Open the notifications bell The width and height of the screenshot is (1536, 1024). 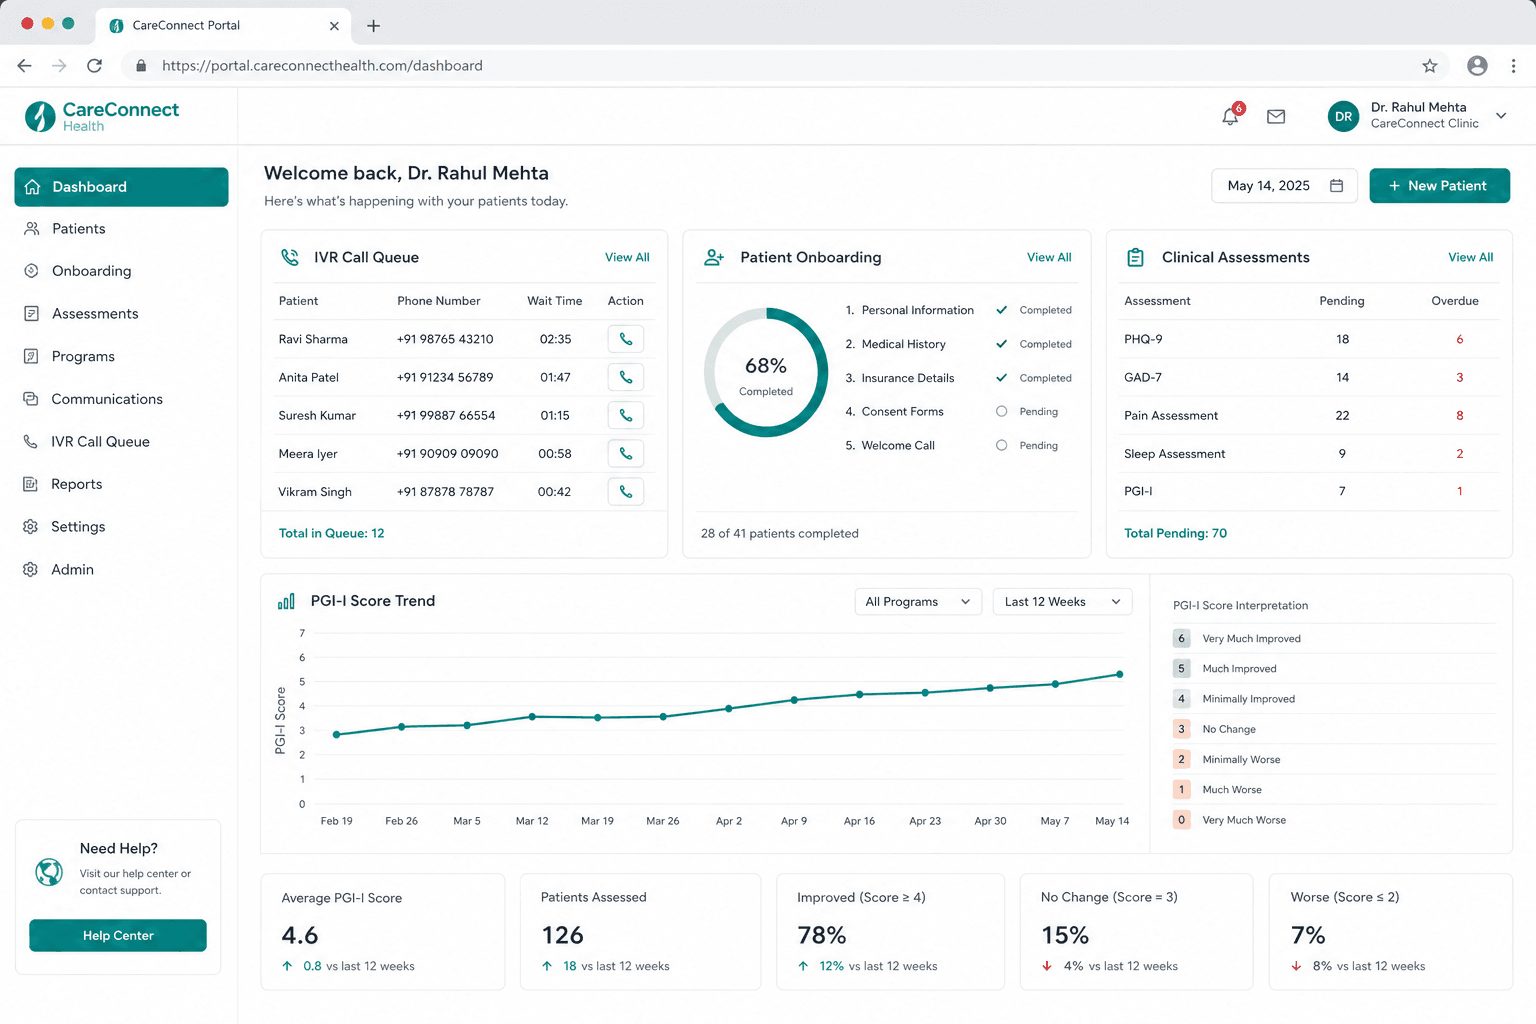click(1231, 116)
